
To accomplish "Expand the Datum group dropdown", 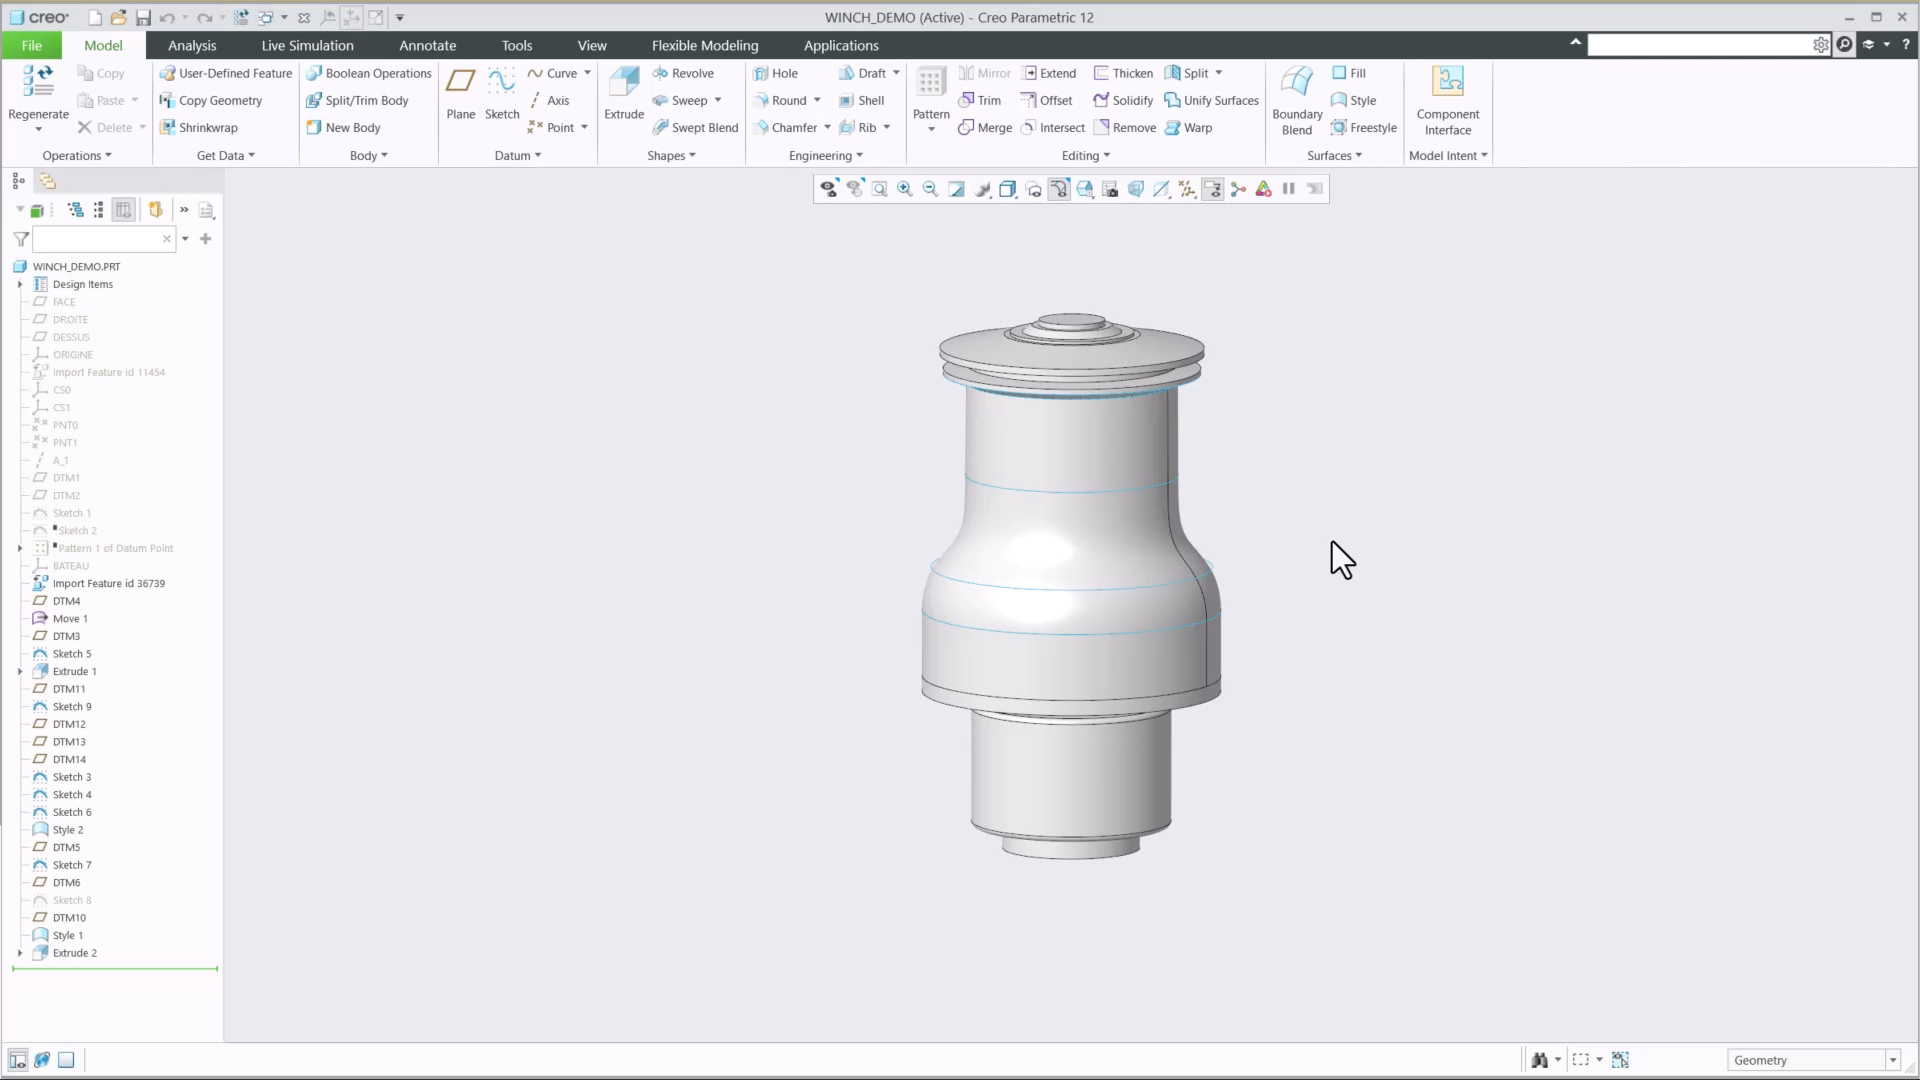I will tap(518, 155).
